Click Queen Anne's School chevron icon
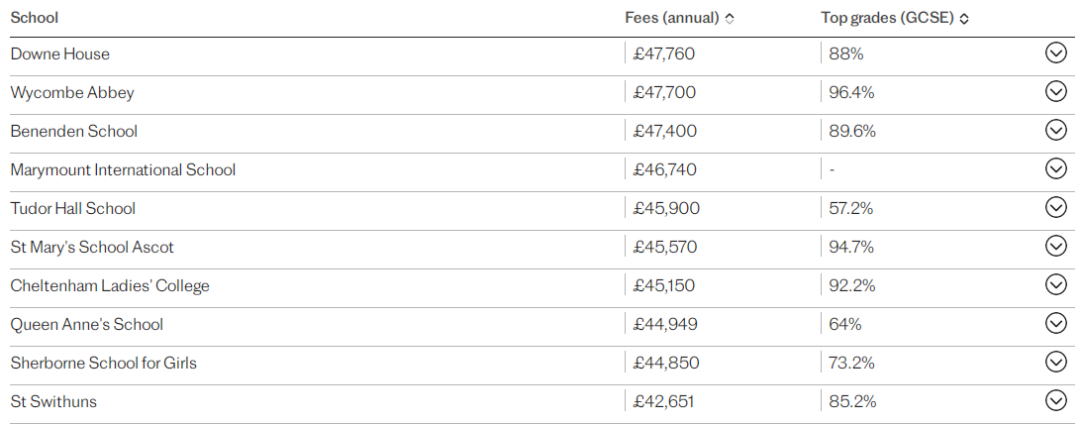Screen dimensions: 1080x425 1055,323
